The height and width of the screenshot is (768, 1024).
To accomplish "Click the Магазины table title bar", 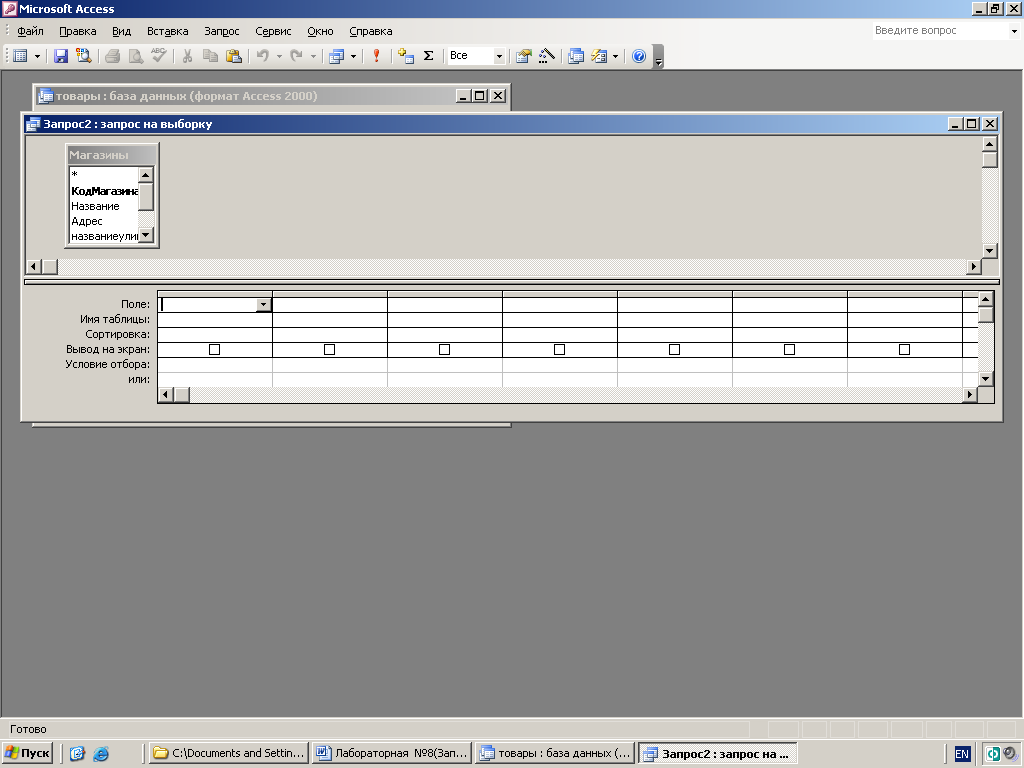I will pyautogui.click(x=112, y=155).
